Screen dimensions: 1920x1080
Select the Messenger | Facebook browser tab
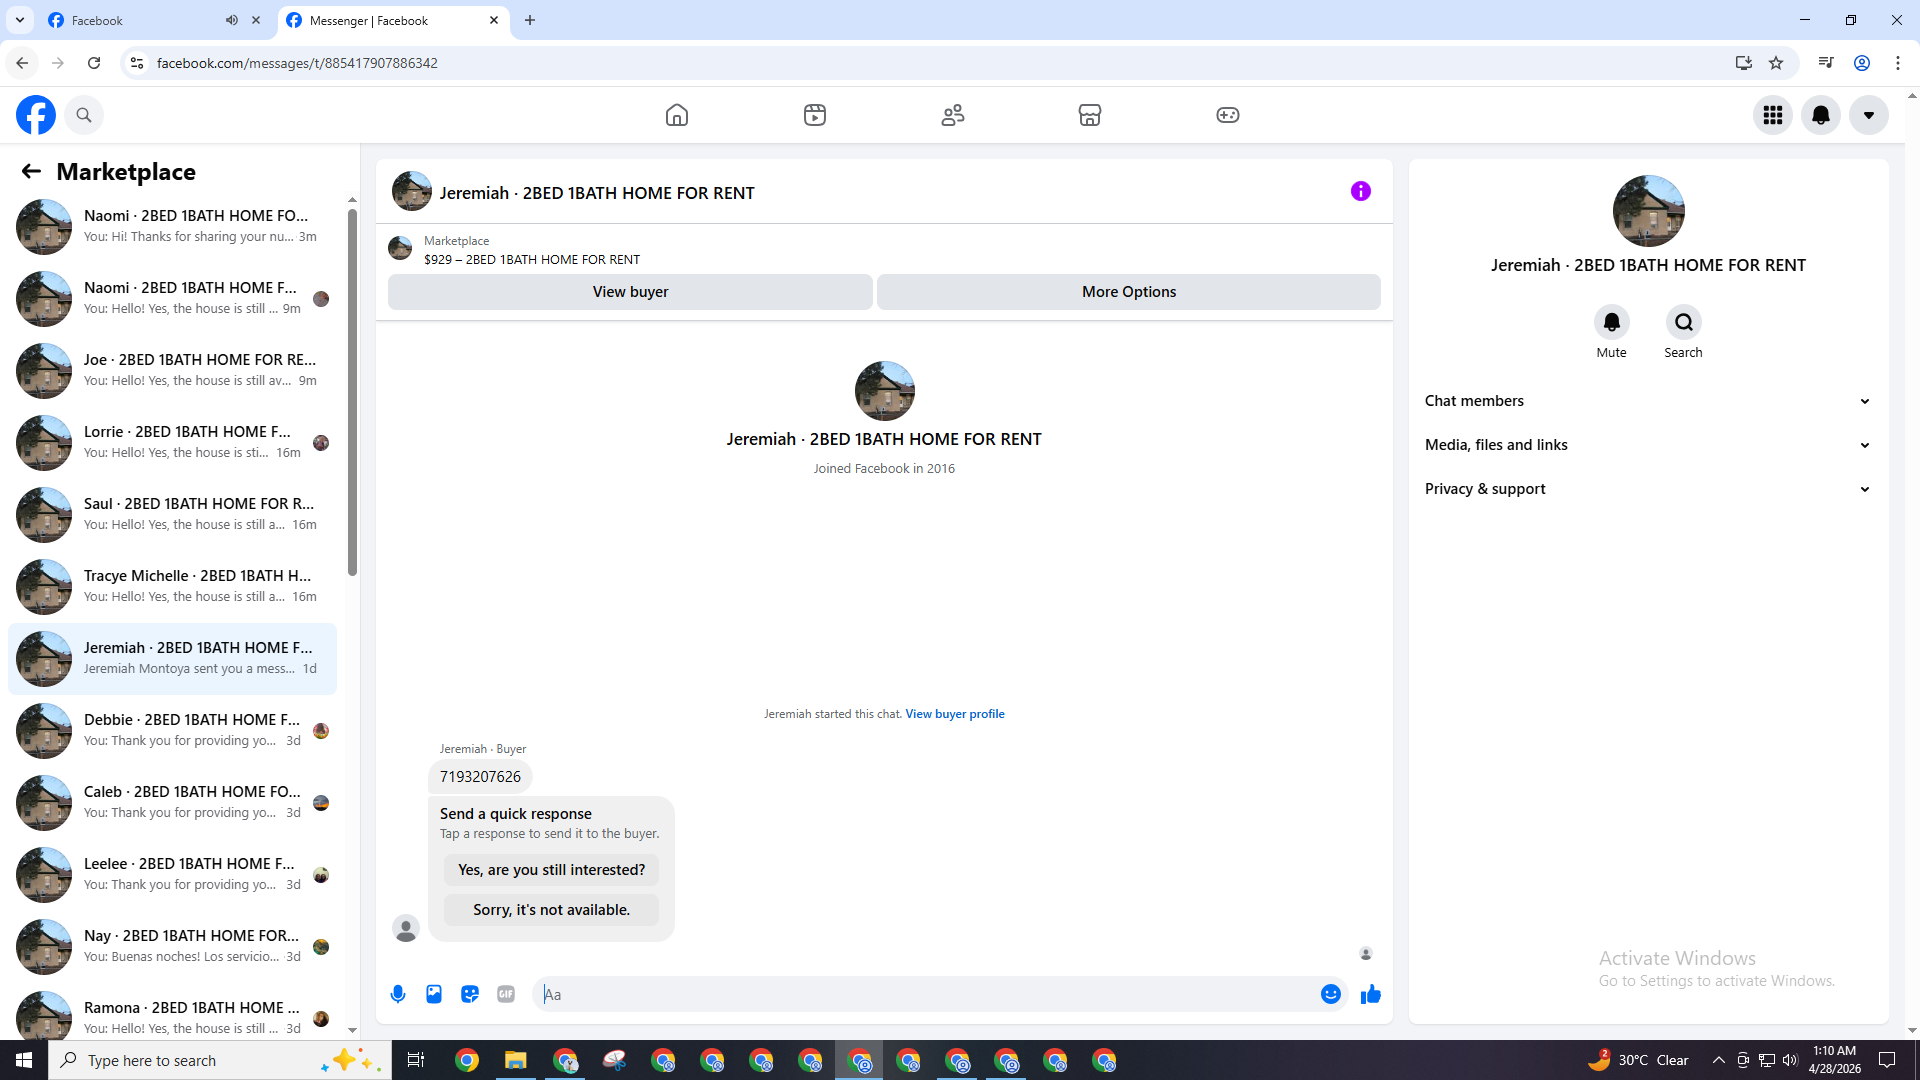tap(394, 20)
